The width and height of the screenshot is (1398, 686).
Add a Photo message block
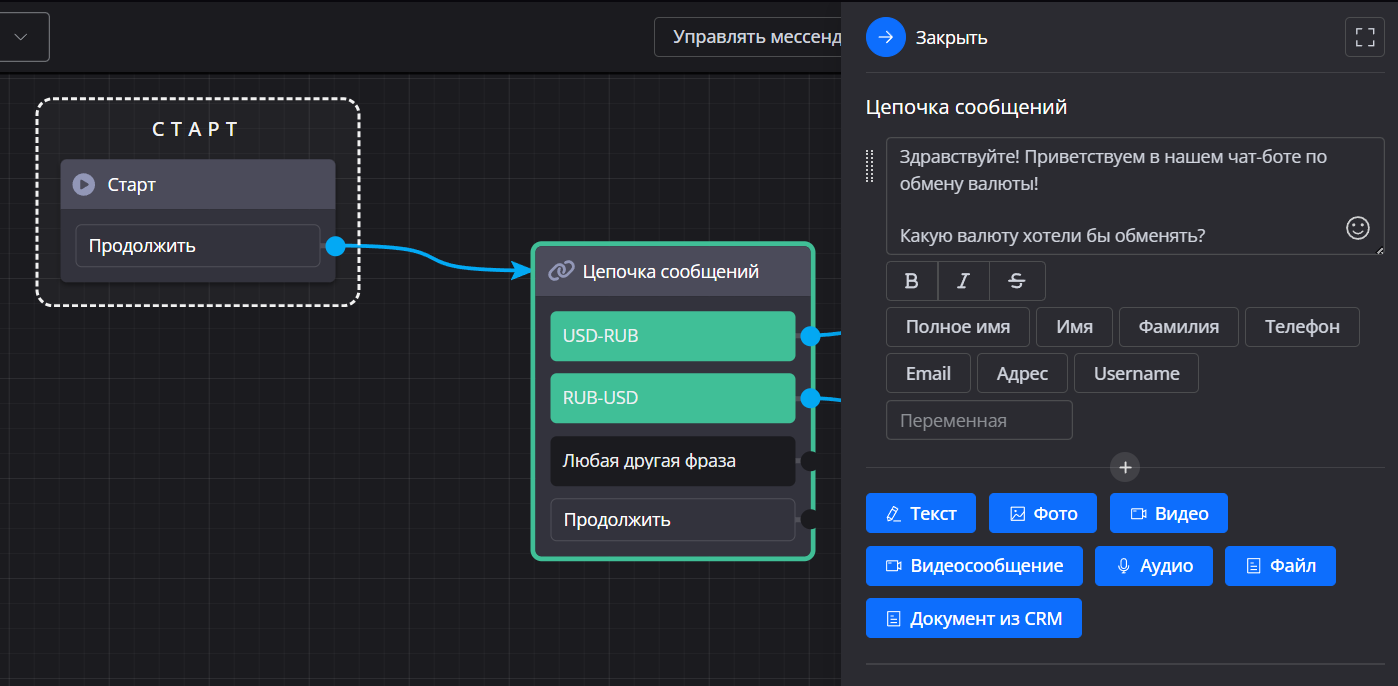point(1043,513)
